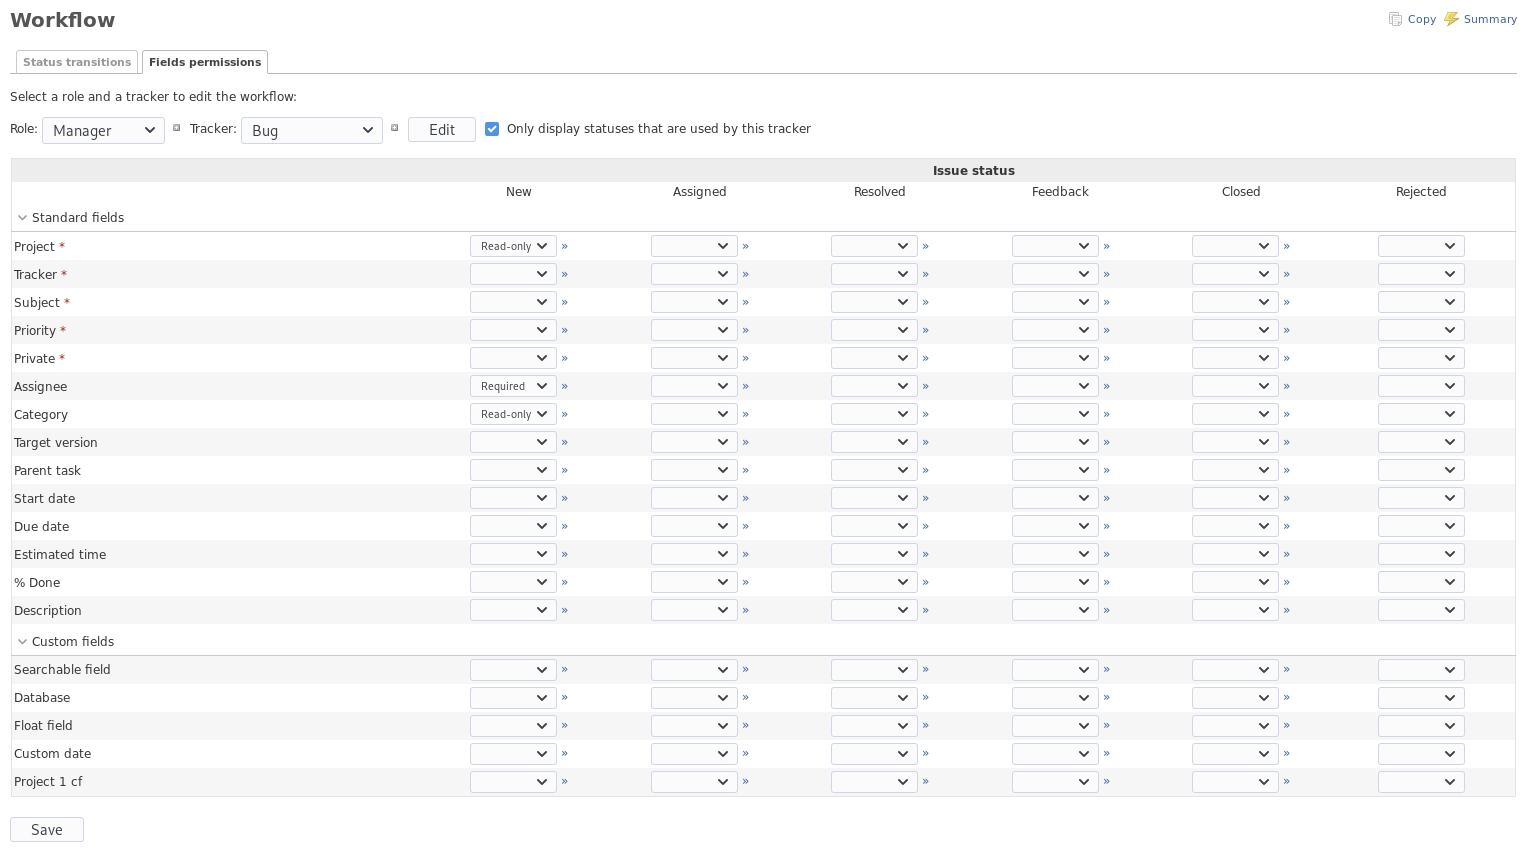Click copy arrow in Parent task Assigned cell
The width and height of the screenshot is (1527, 853).
pos(746,470)
